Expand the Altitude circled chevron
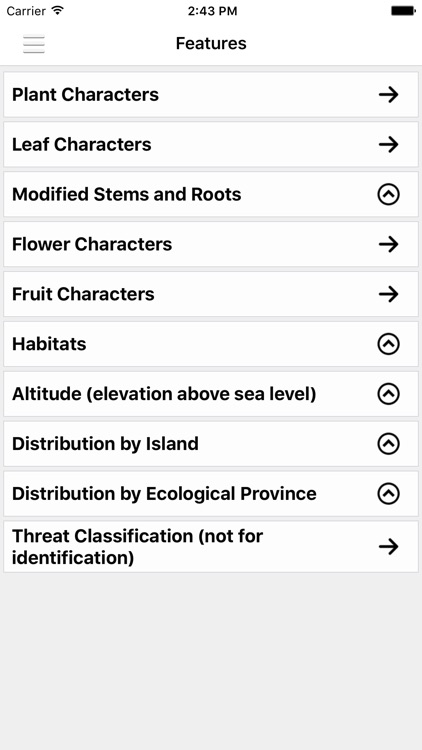Image resolution: width=422 pixels, height=750 pixels. click(x=389, y=394)
